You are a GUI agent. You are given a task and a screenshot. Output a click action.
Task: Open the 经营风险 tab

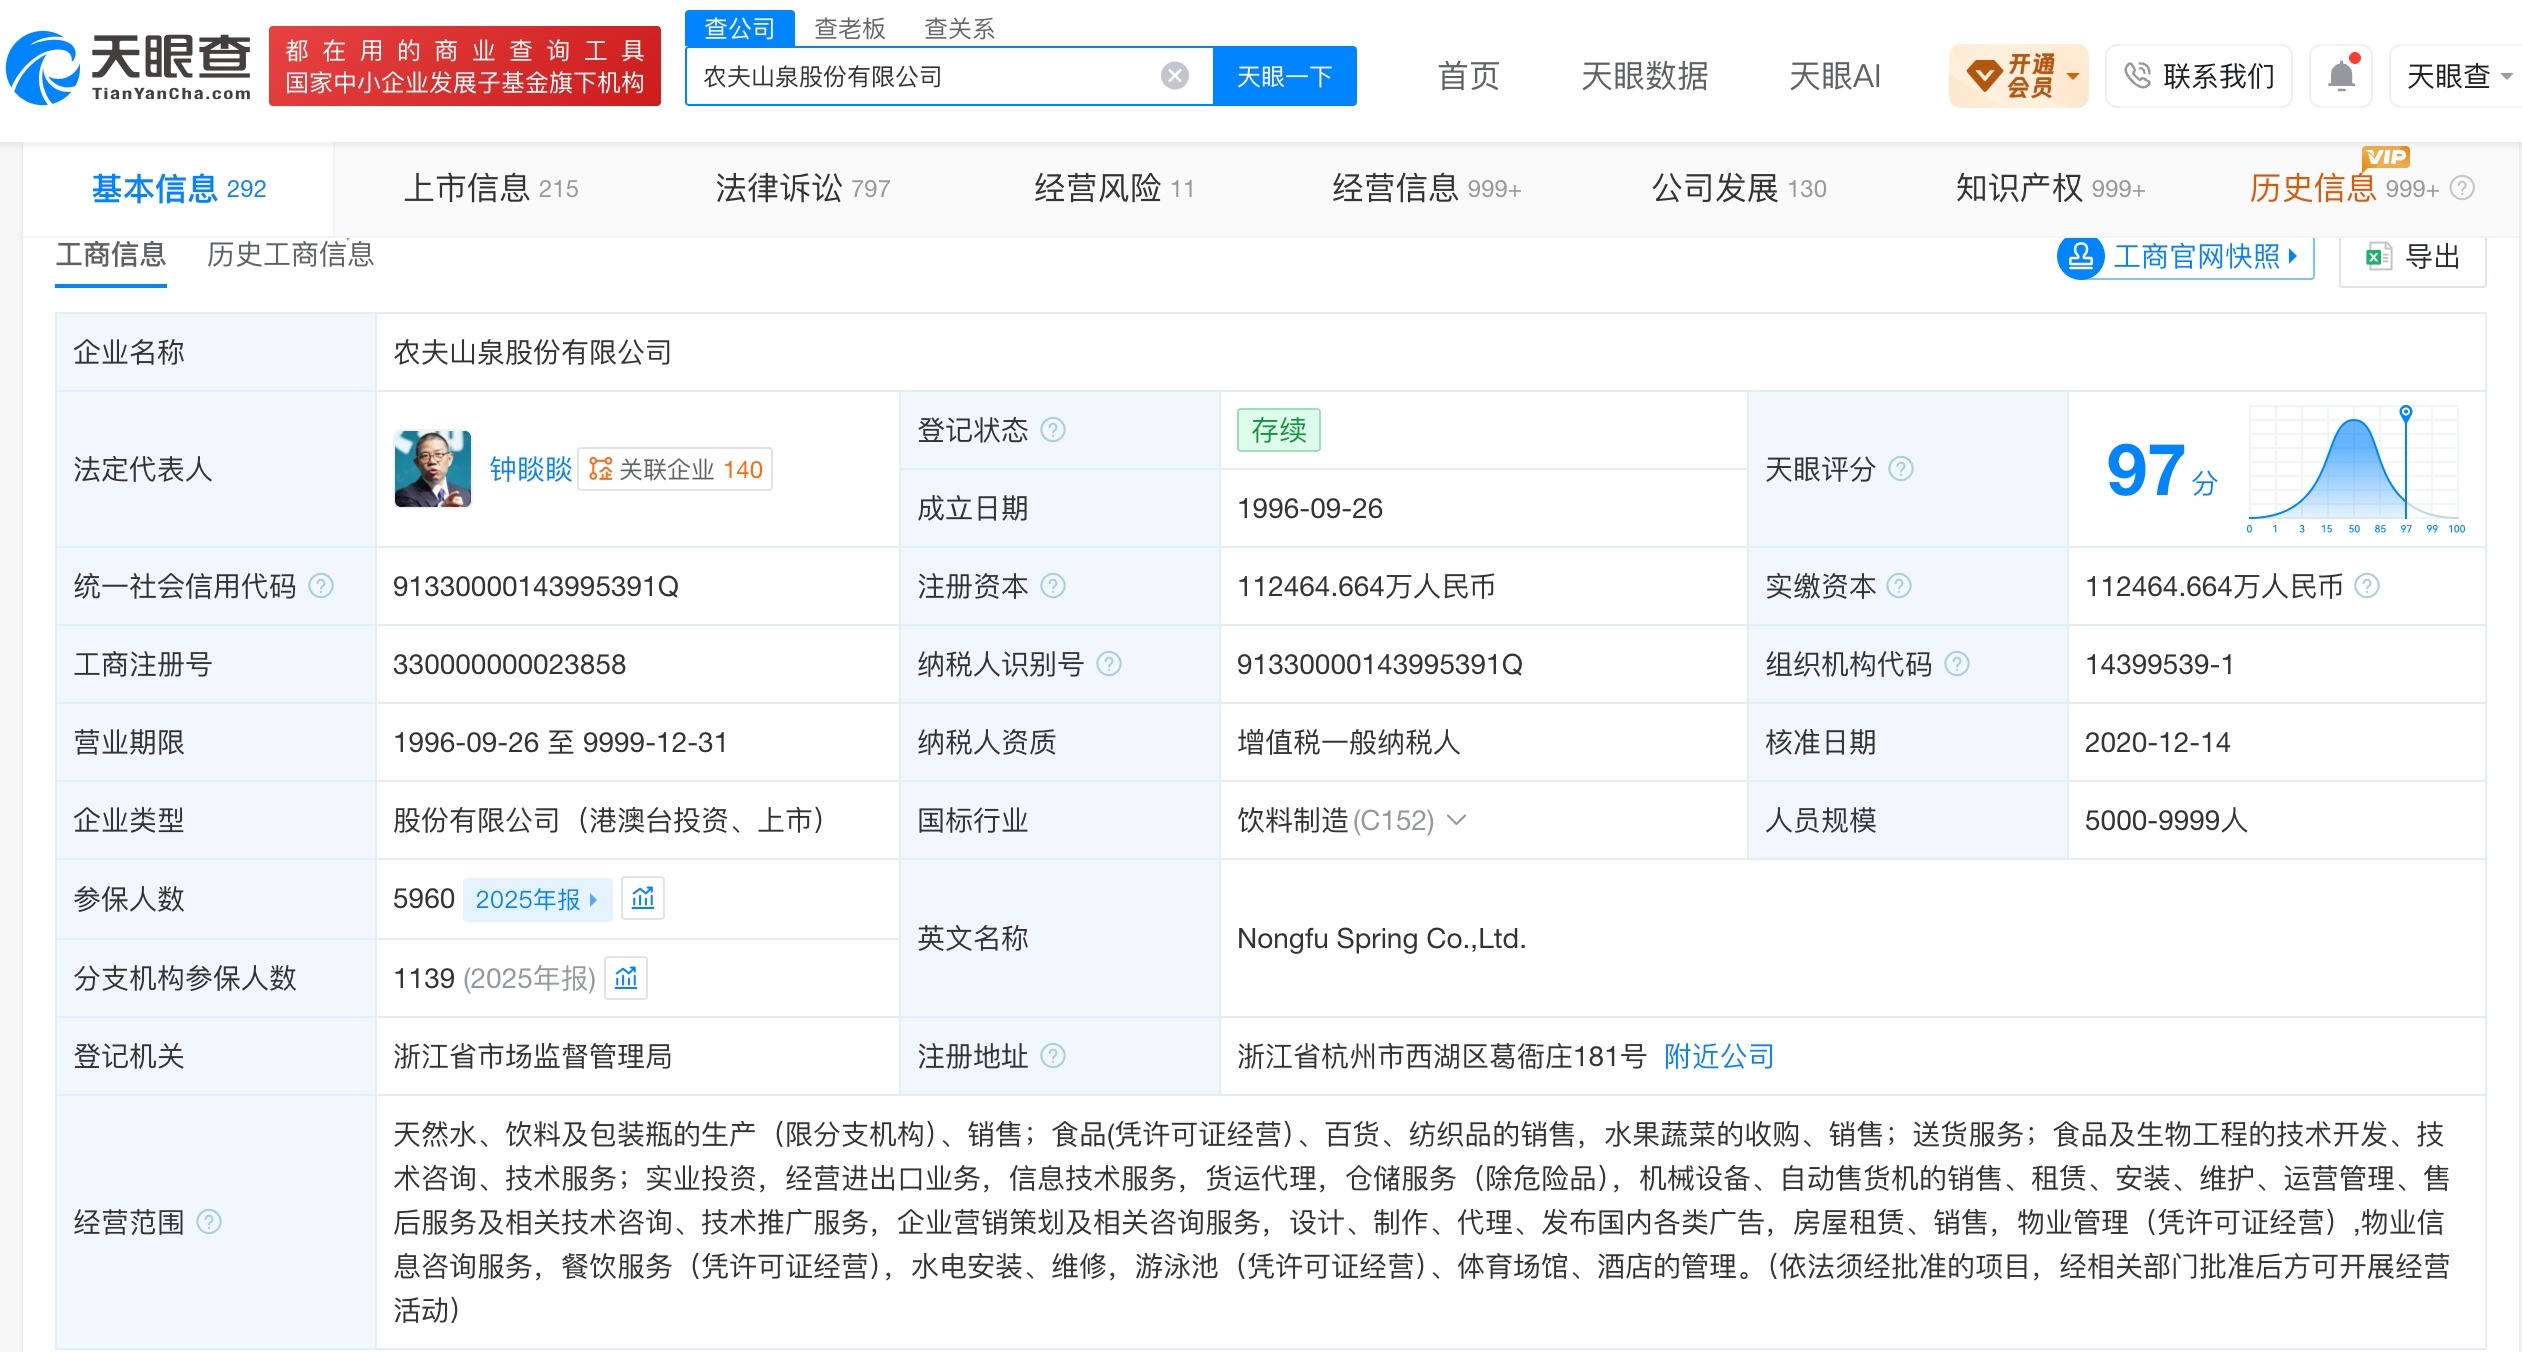pyautogui.click(x=1114, y=188)
